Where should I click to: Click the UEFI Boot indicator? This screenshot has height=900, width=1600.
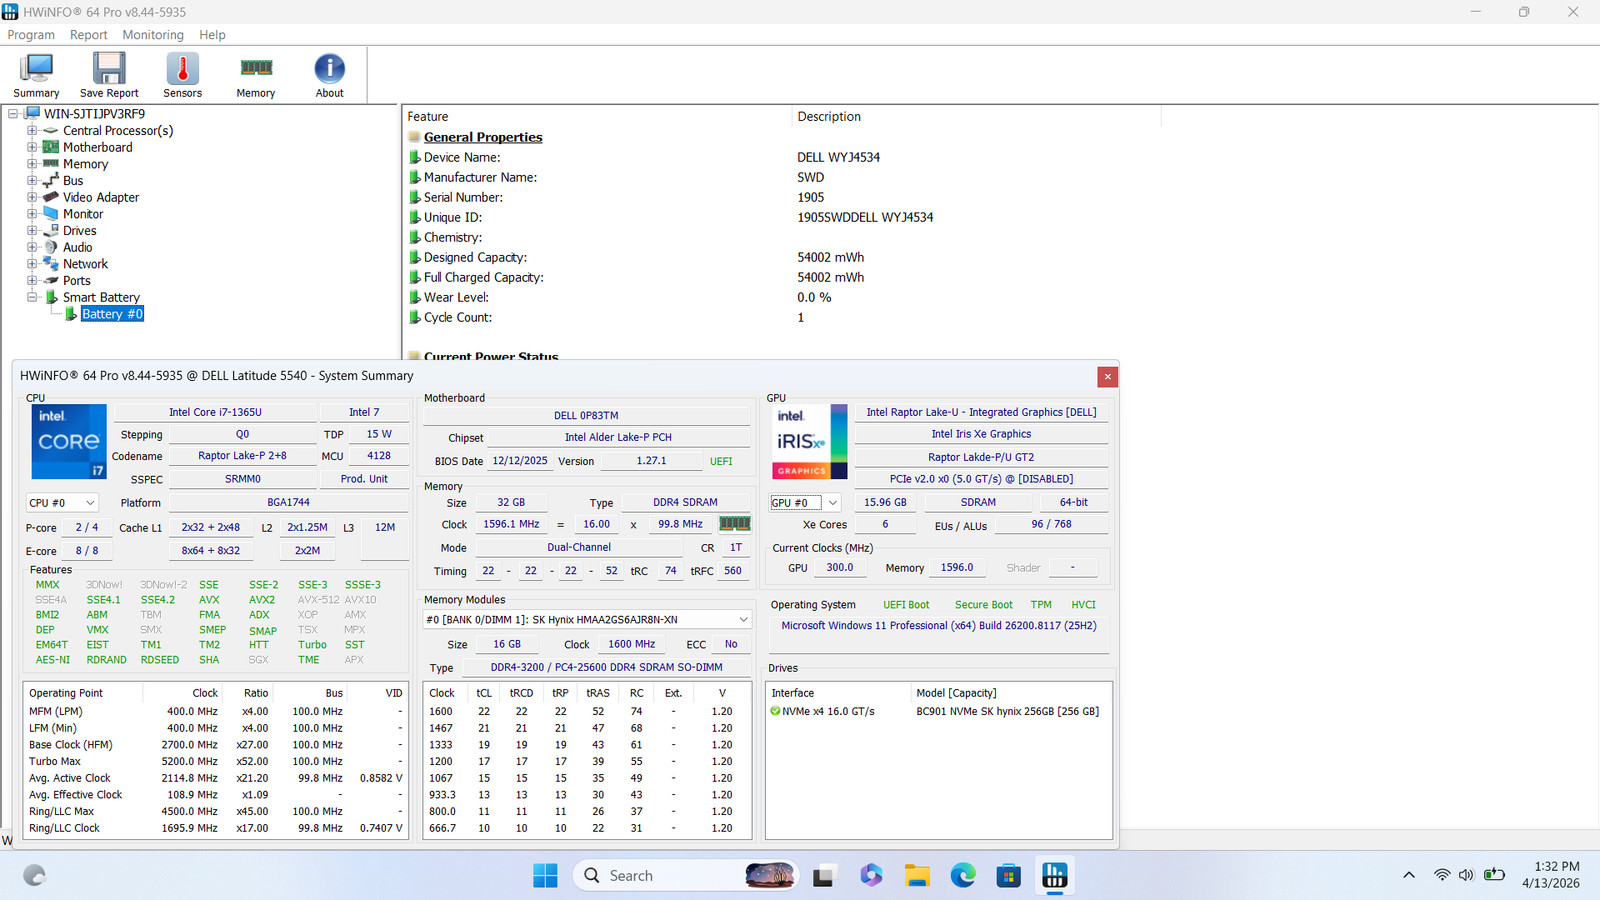906,605
